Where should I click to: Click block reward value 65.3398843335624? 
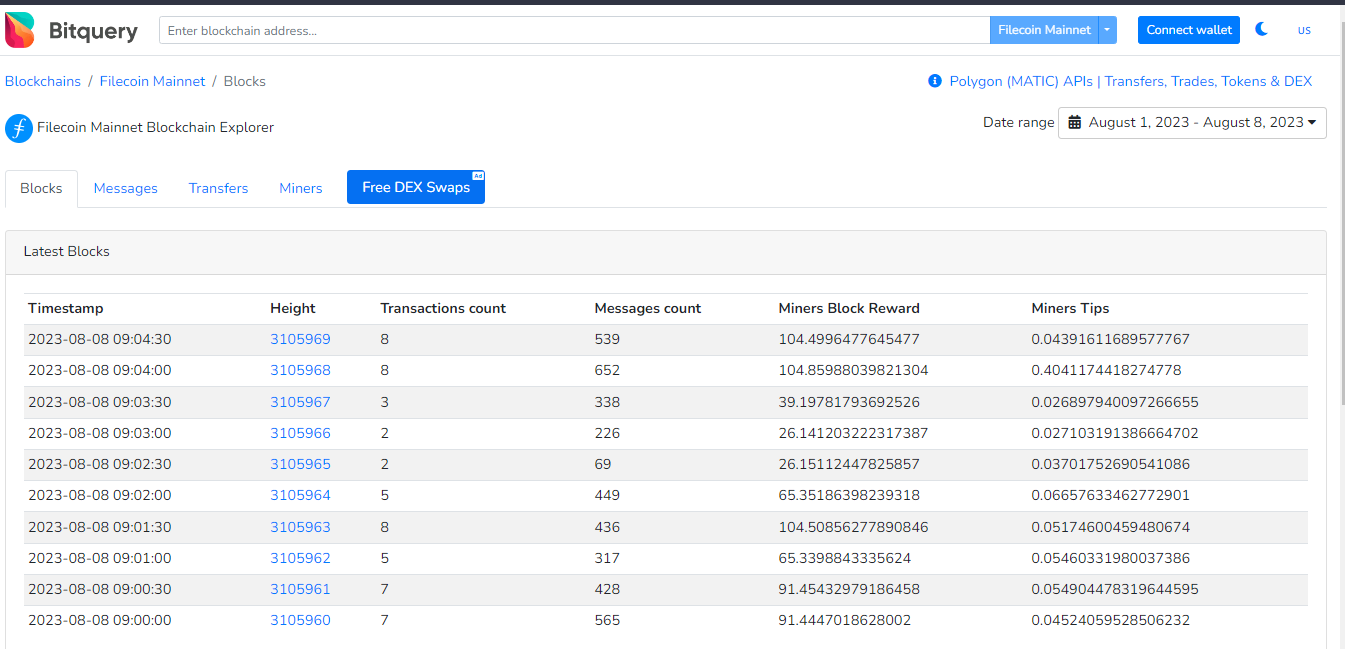click(845, 558)
